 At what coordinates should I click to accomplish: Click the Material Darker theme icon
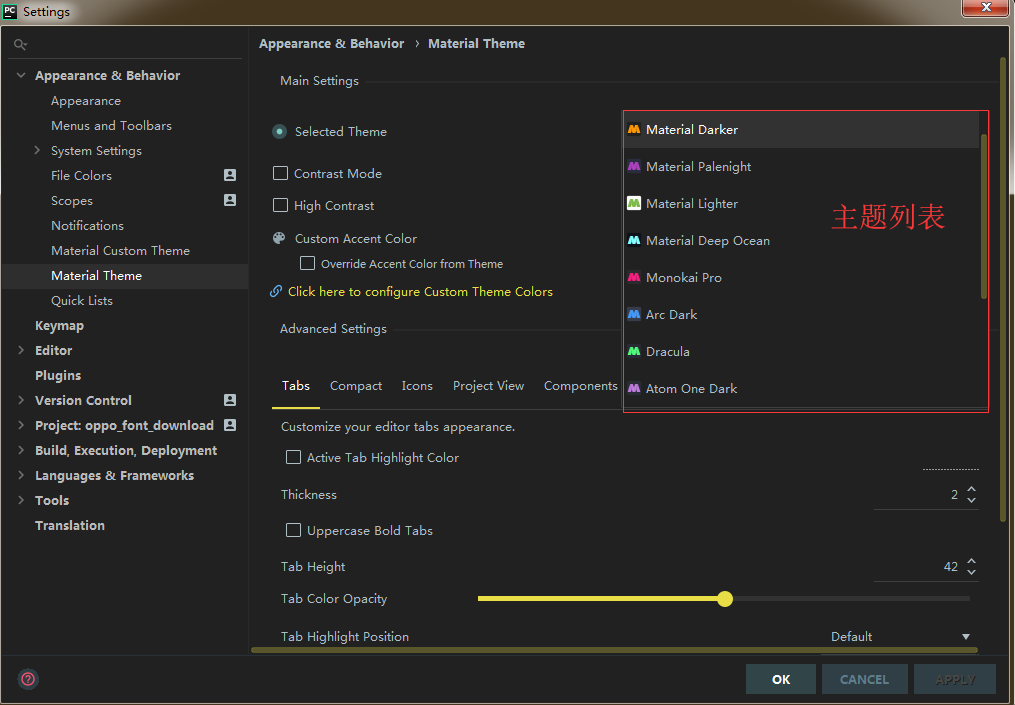(x=634, y=129)
